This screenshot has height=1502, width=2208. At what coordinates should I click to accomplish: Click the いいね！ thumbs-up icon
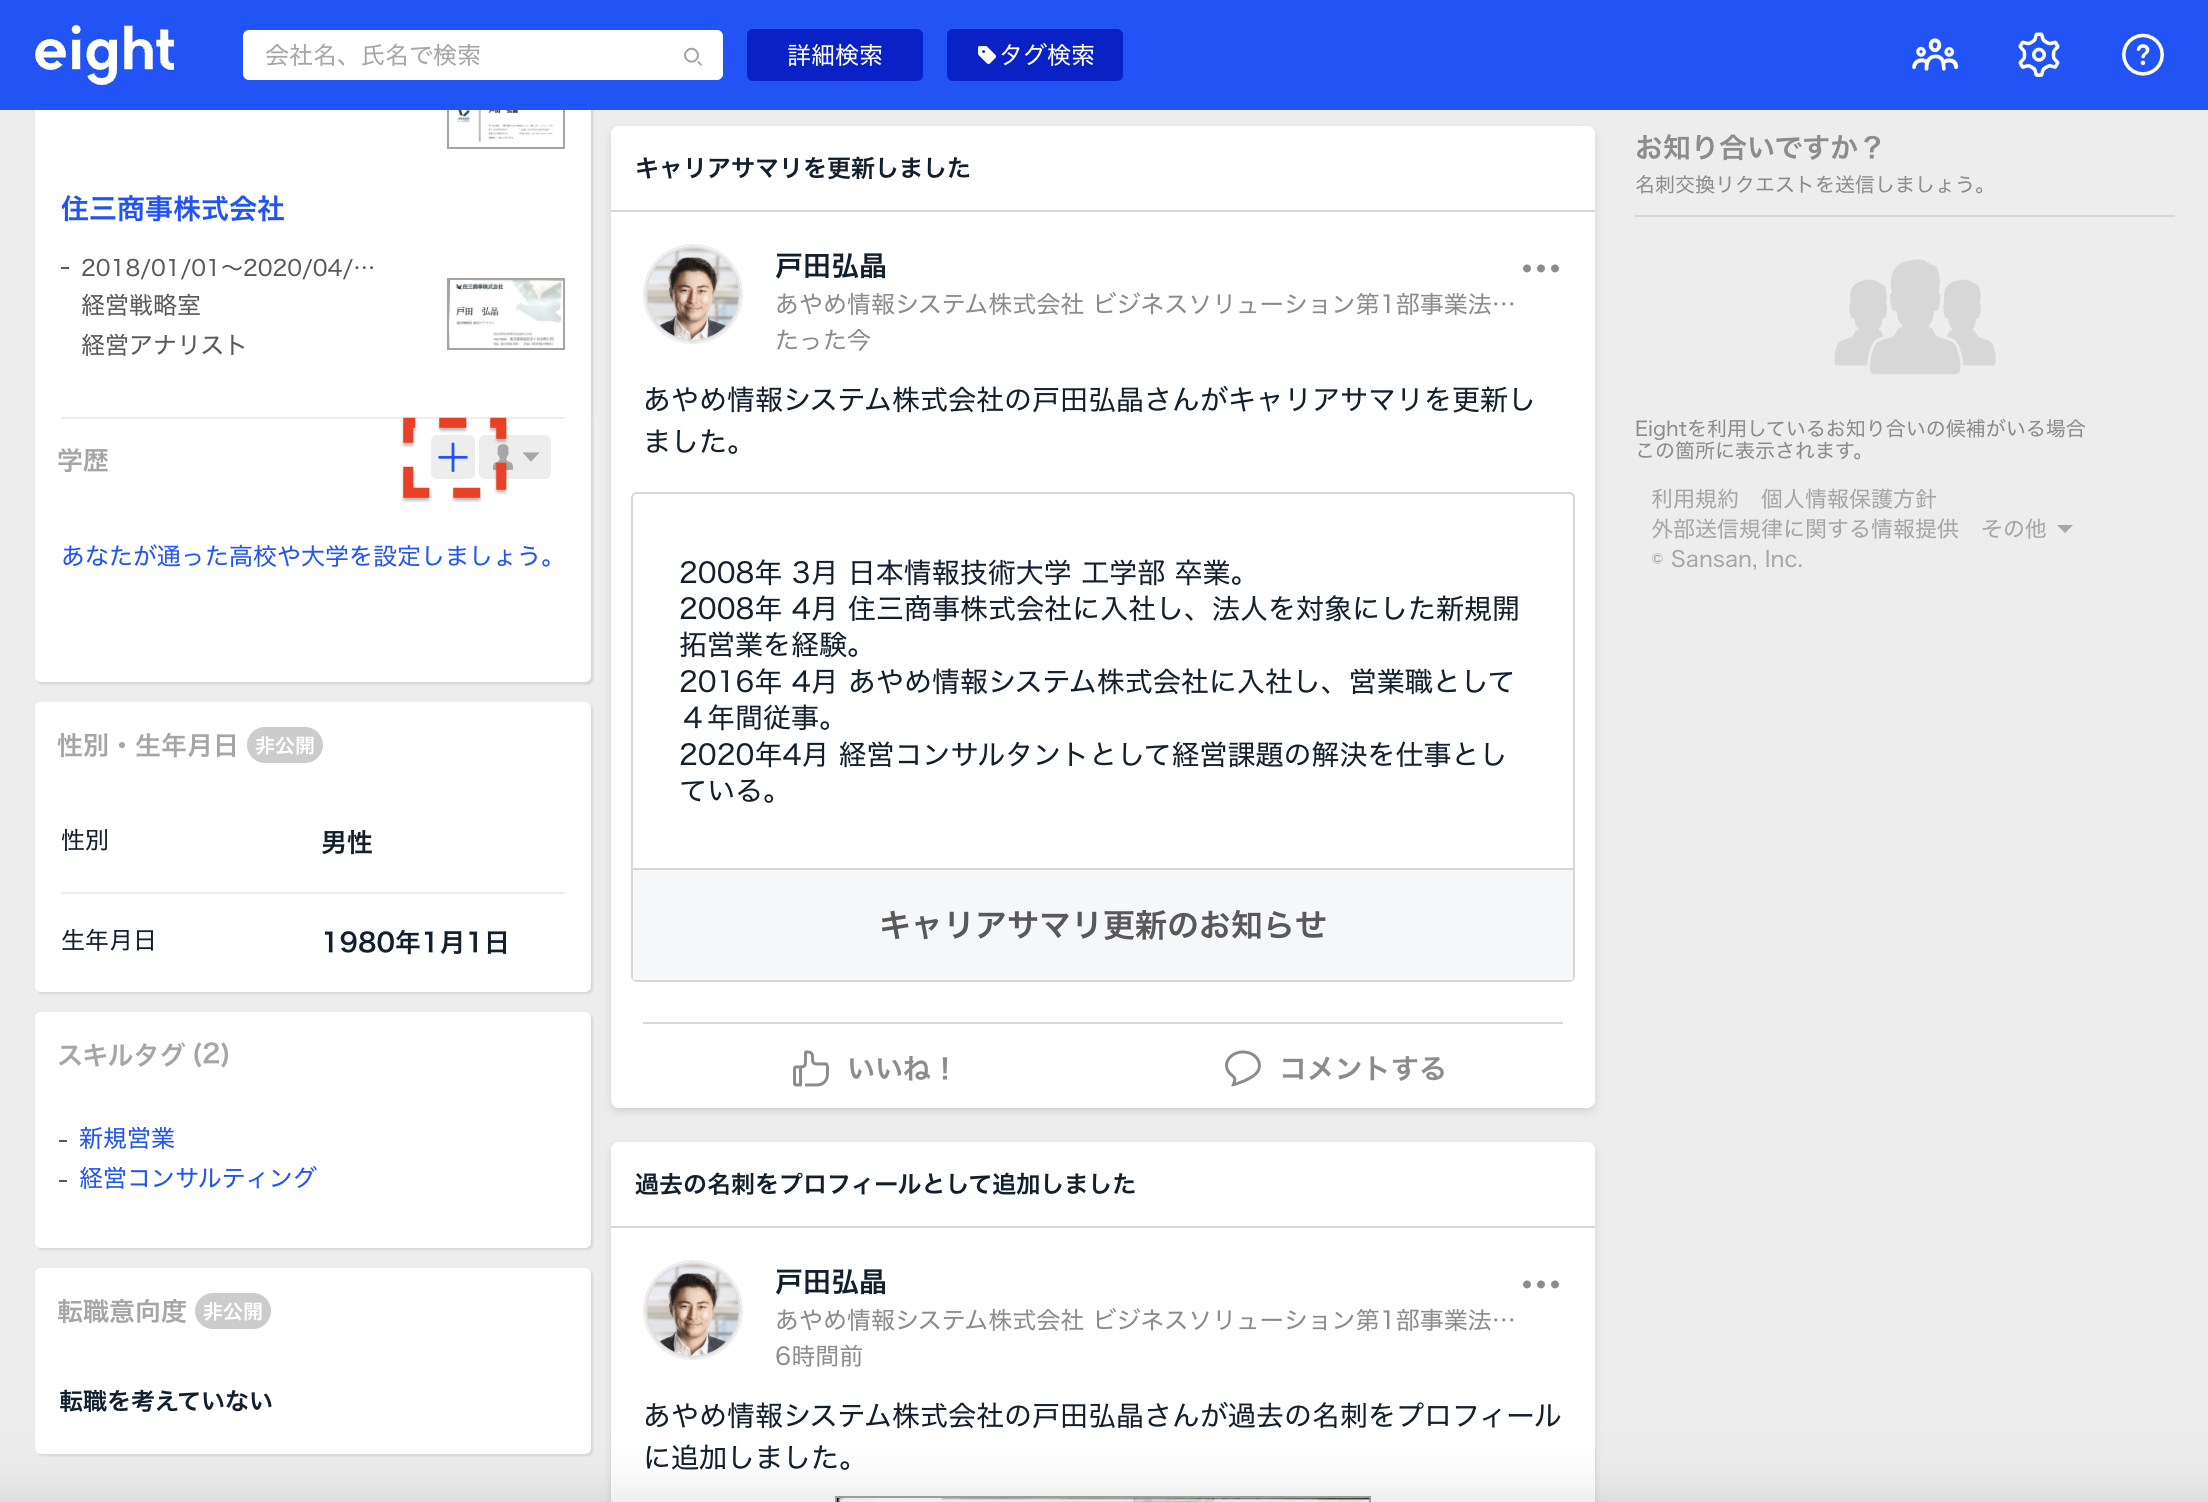811,1068
